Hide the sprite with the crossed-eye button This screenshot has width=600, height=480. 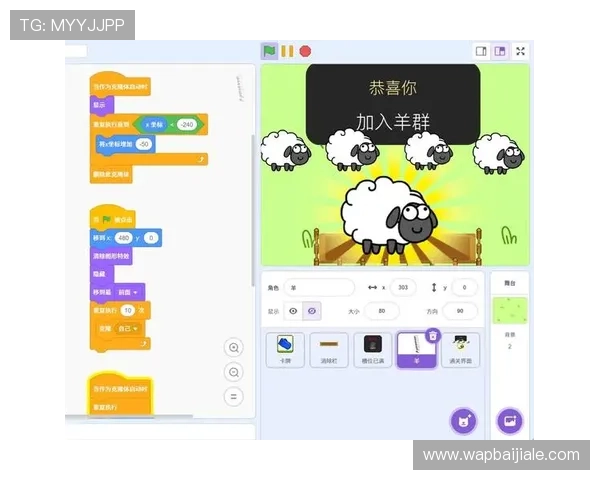pos(312,311)
